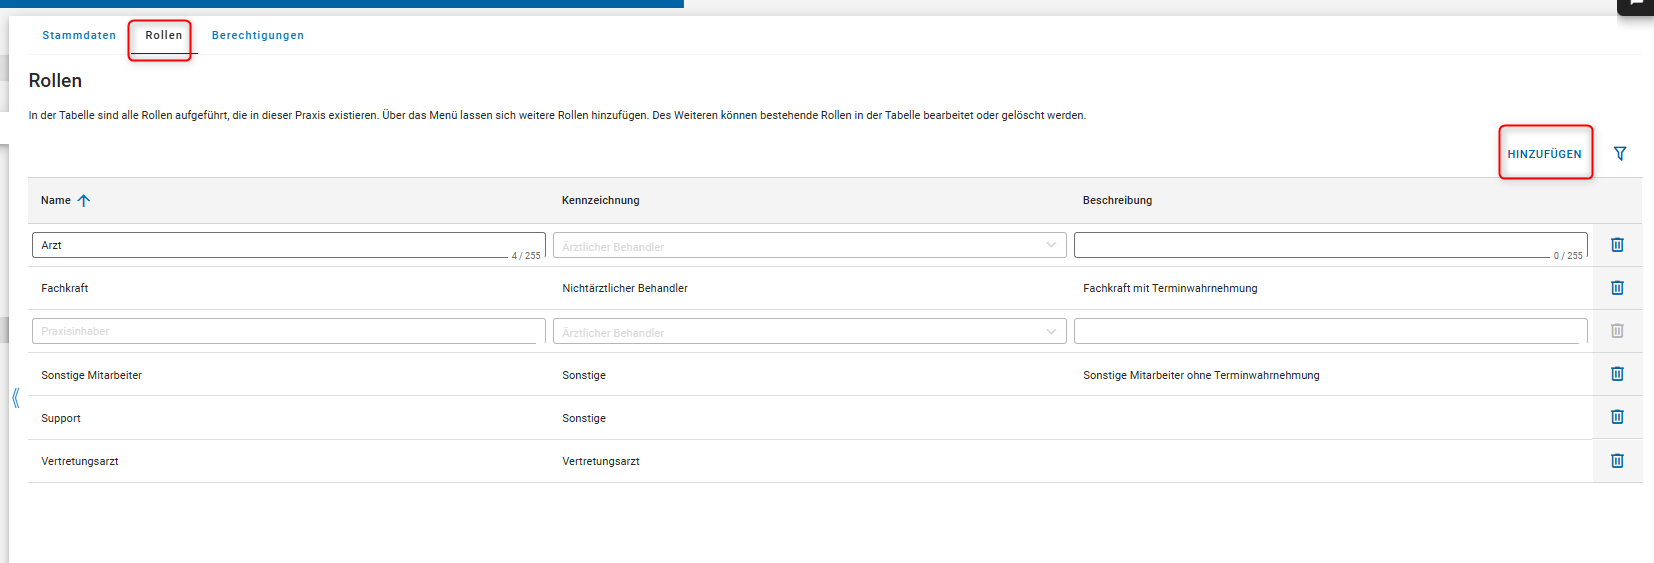Switch to the Stammdaten tab

(x=79, y=36)
